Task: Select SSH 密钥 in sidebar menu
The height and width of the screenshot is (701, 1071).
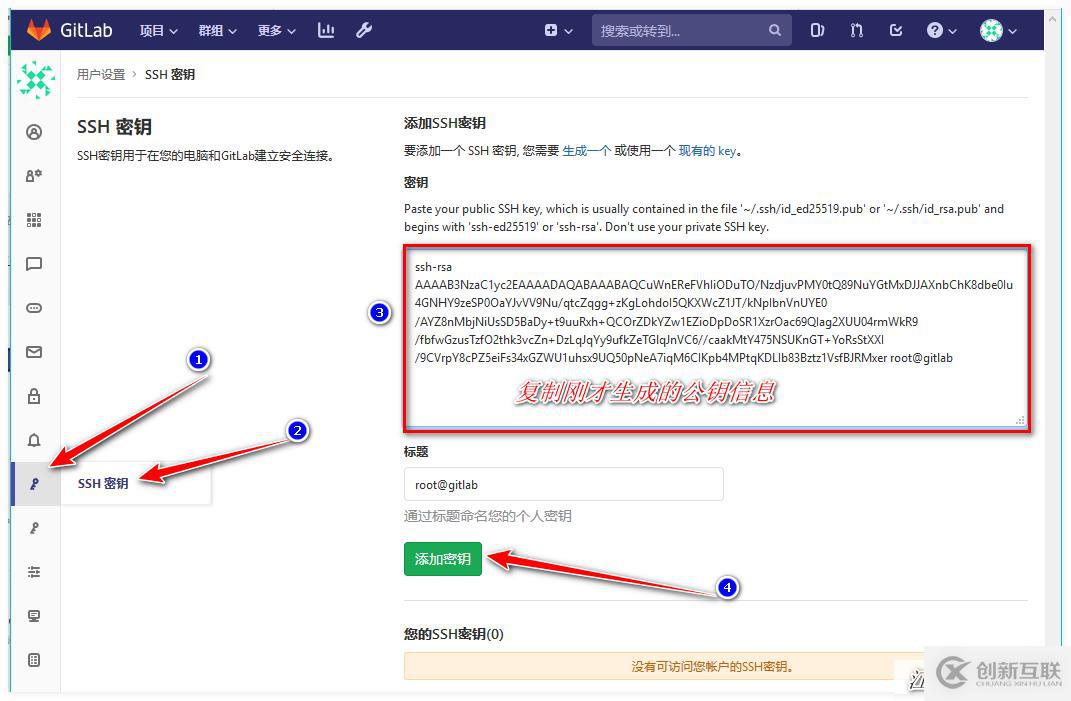Action: [103, 483]
